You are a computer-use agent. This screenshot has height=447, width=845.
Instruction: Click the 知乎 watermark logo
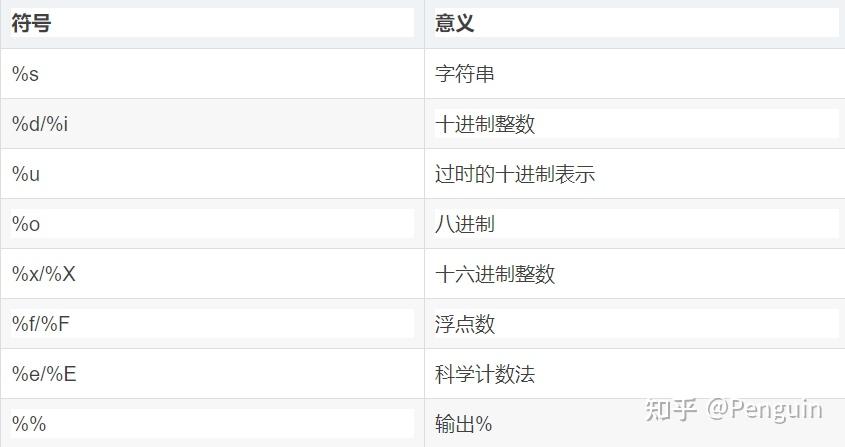click(x=671, y=410)
